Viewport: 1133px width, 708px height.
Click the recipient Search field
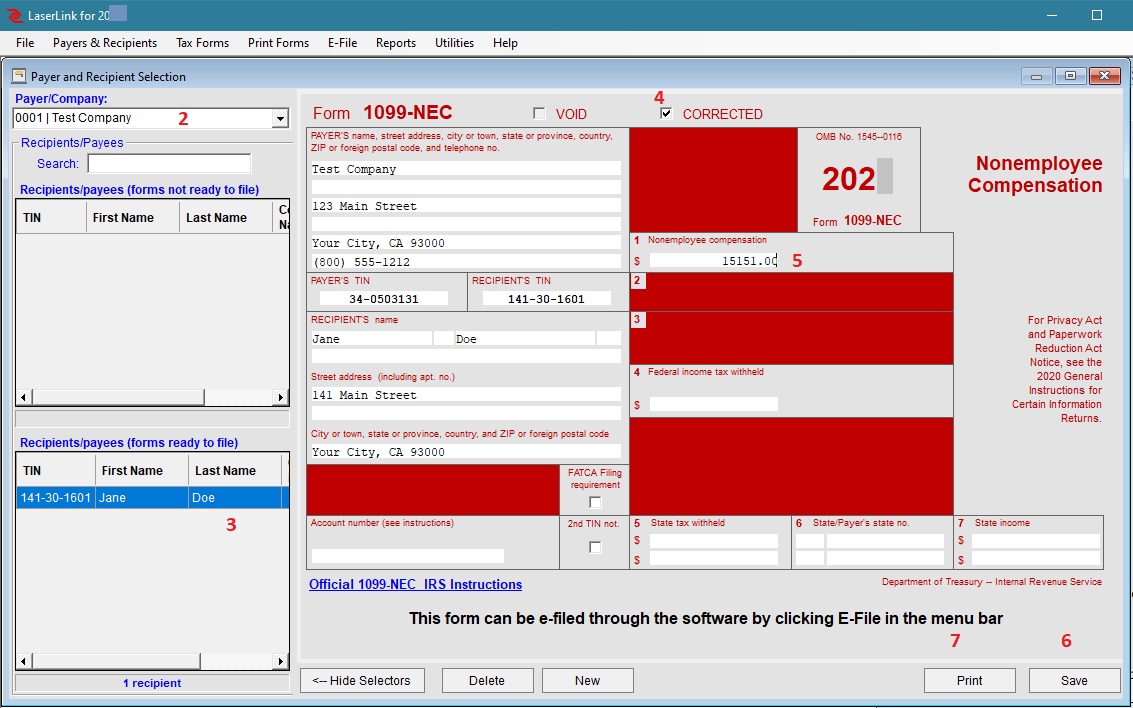pyautogui.click(x=169, y=164)
